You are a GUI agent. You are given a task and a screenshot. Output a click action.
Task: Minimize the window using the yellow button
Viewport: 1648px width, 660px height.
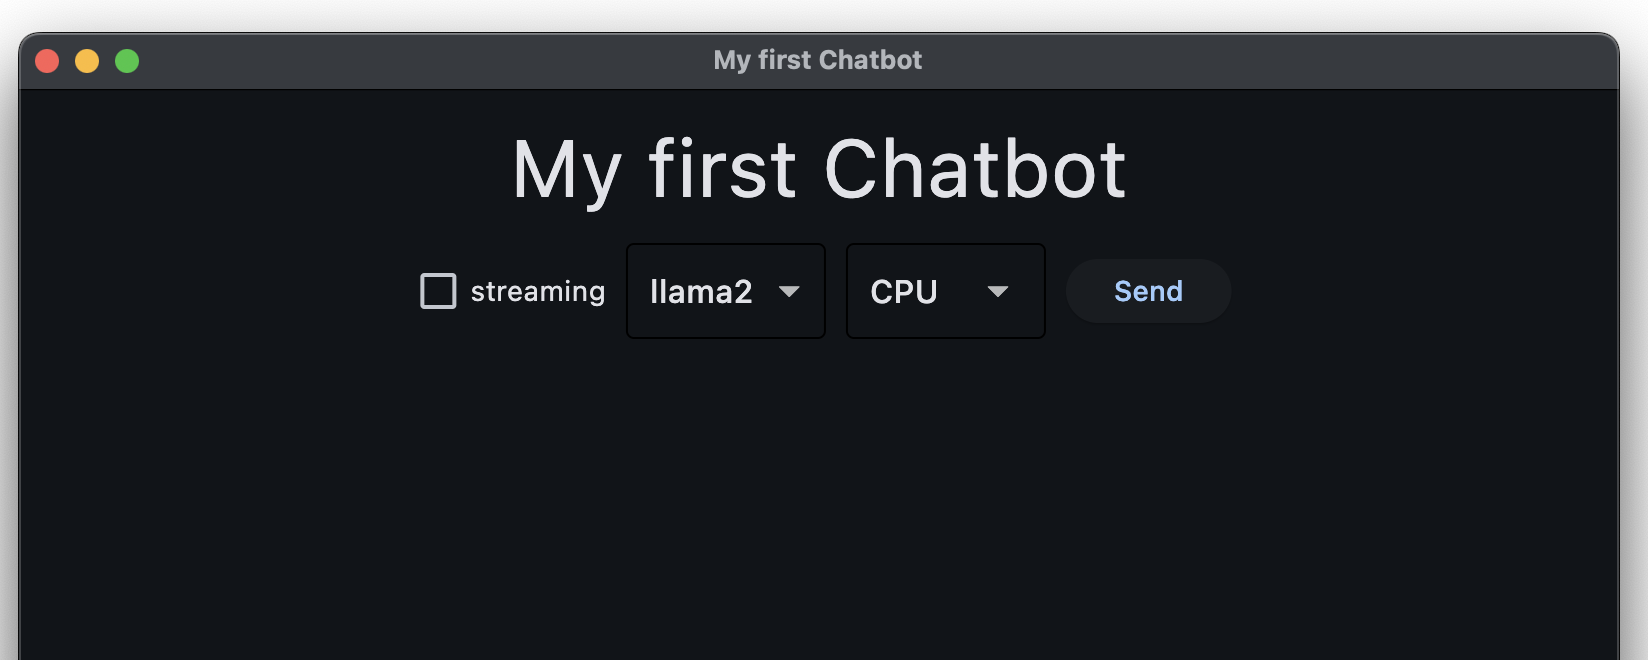[x=87, y=61]
